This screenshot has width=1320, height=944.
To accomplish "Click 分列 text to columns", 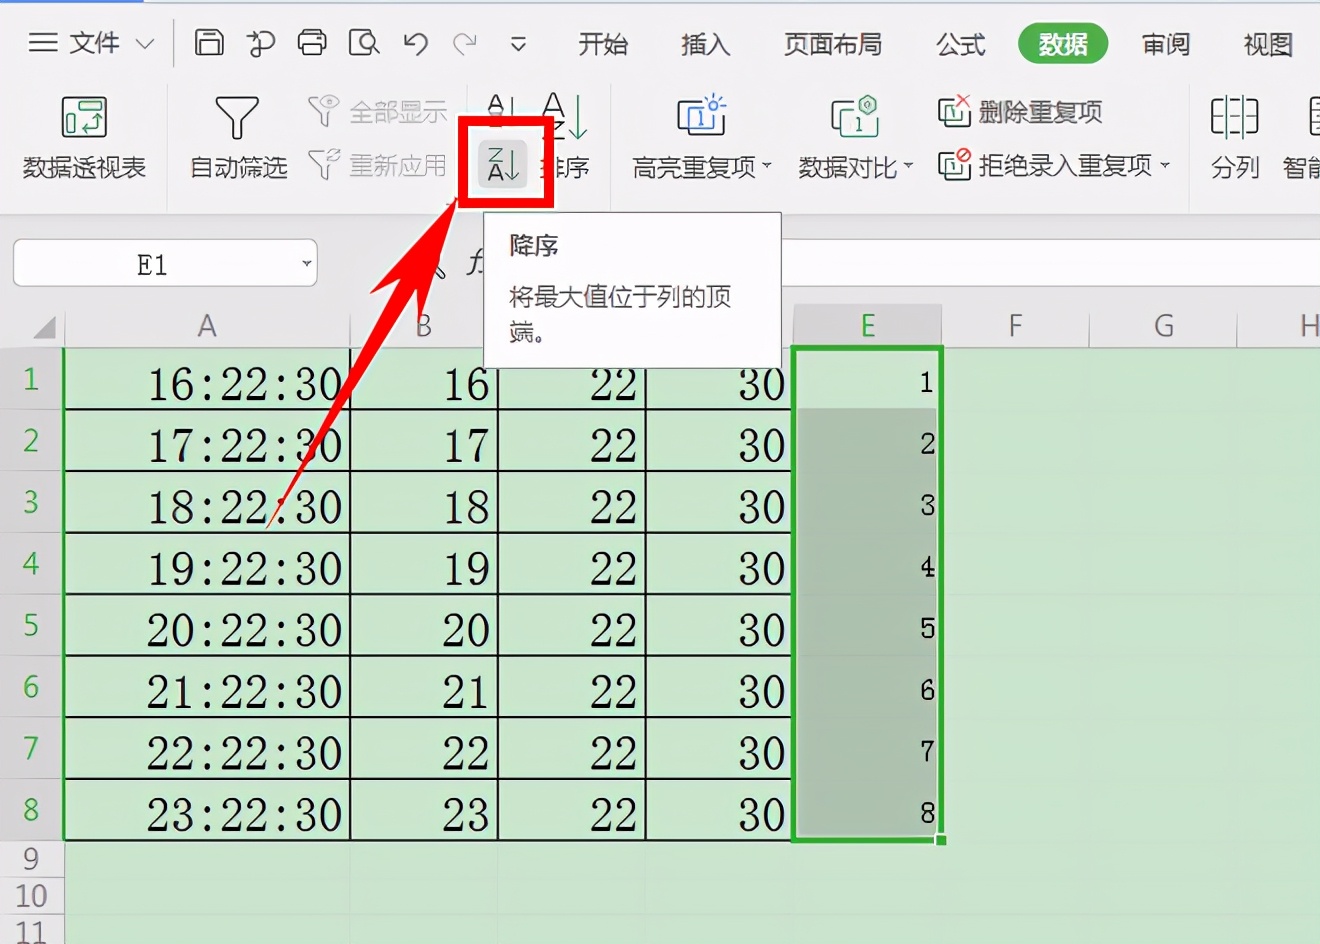I will [x=1235, y=138].
